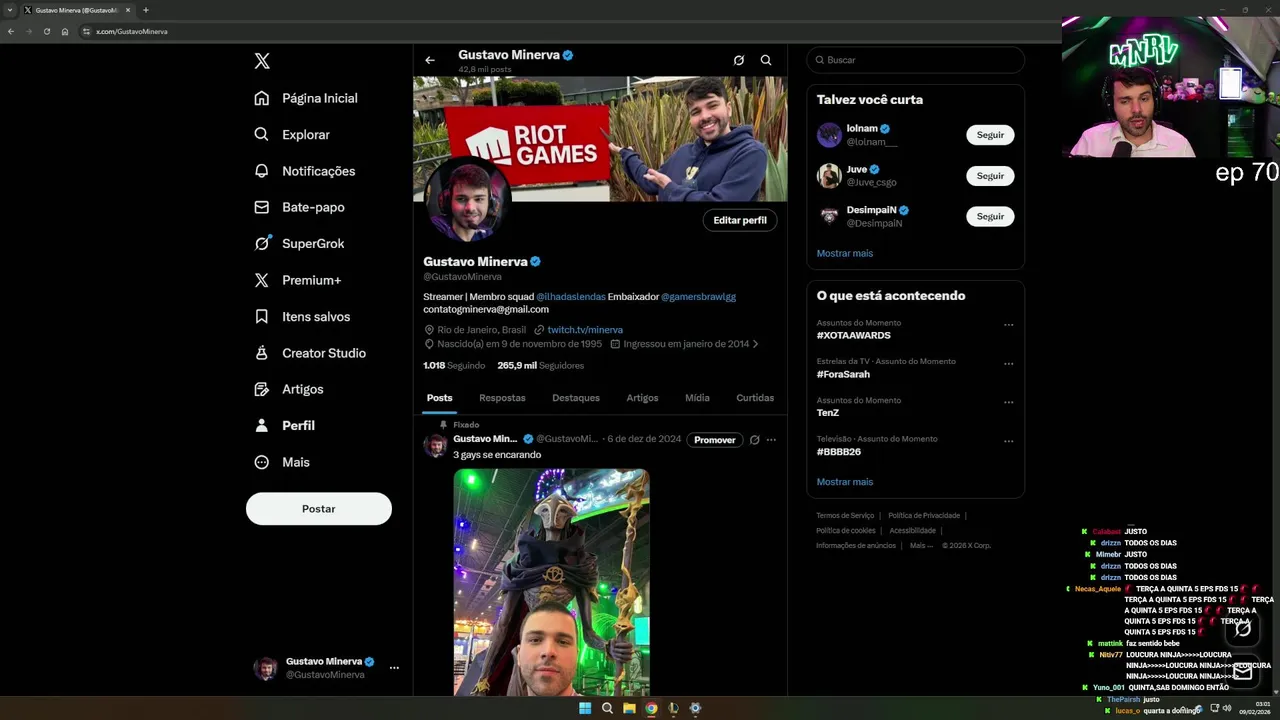
Task: Switch to the Mídia tab
Action: click(x=697, y=398)
